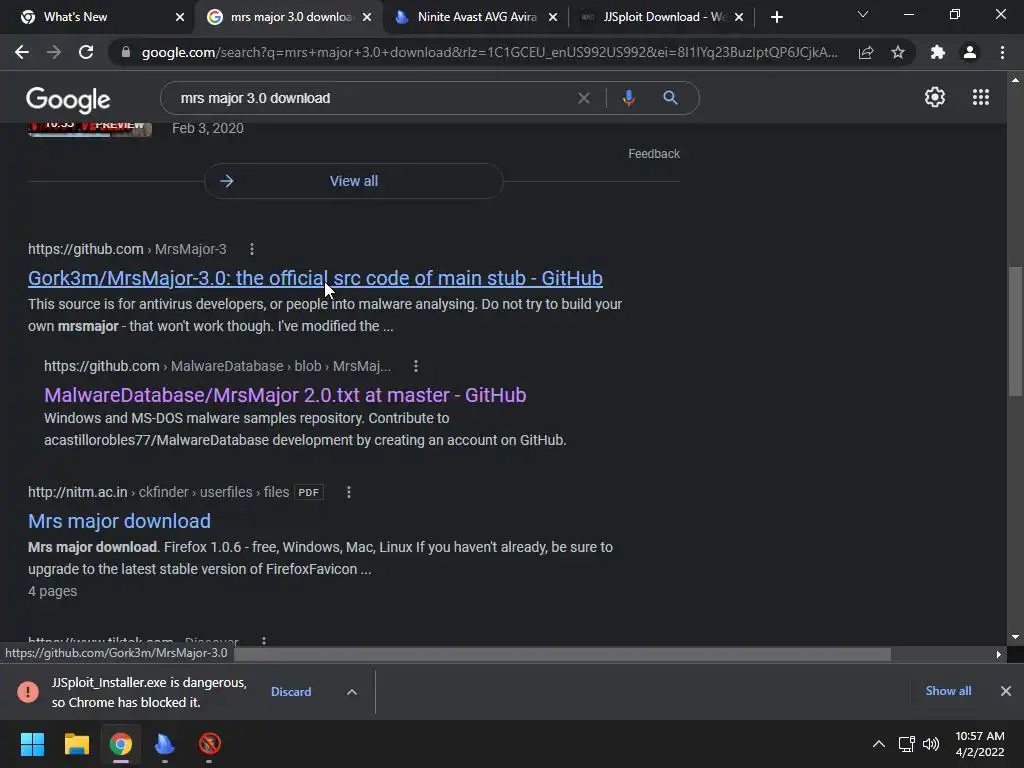The image size is (1024, 768).
Task: Open network status in system tray
Action: (x=906, y=744)
